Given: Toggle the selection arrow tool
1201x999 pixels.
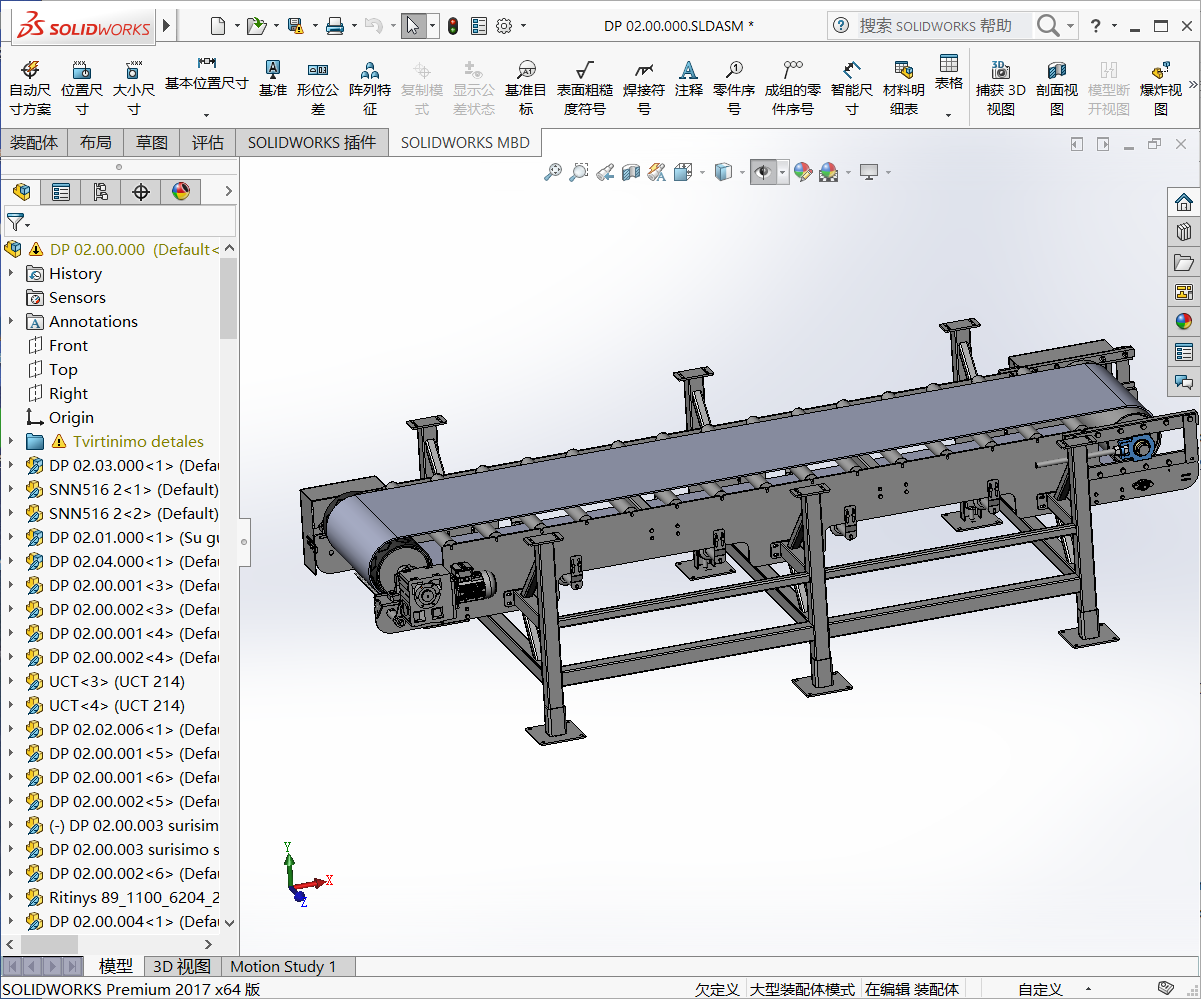Looking at the screenshot, I should [413, 26].
